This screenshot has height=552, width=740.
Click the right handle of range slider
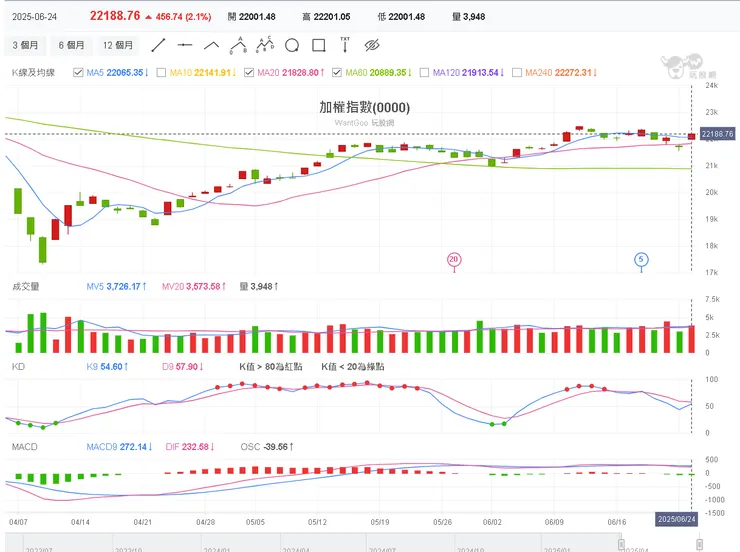tap(699, 544)
